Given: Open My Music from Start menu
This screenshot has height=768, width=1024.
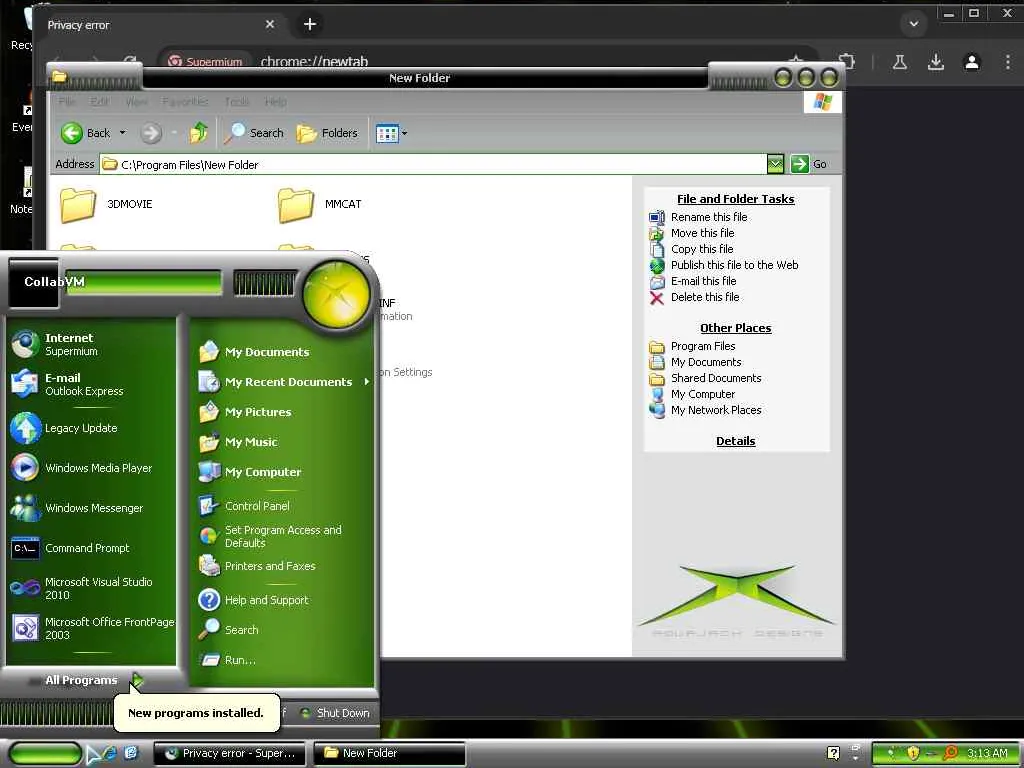Looking at the screenshot, I should click(x=284, y=442).
